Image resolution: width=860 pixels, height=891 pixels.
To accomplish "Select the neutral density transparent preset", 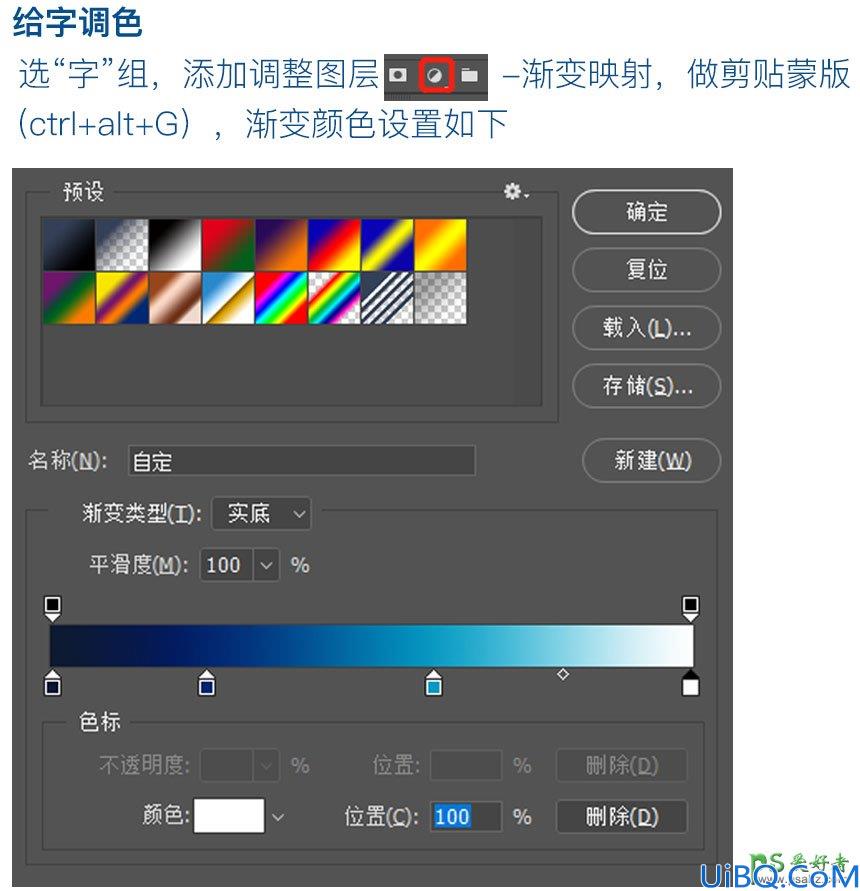I will (x=441, y=298).
